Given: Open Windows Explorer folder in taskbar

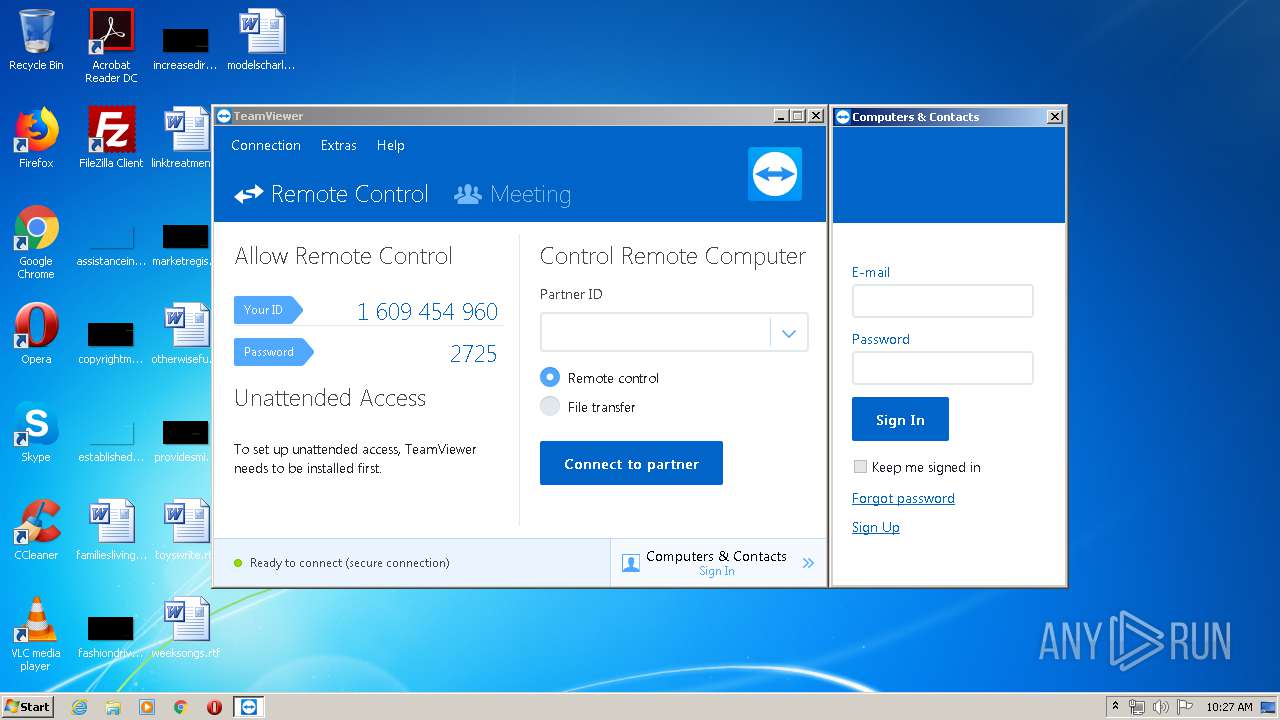Looking at the screenshot, I should point(113,707).
